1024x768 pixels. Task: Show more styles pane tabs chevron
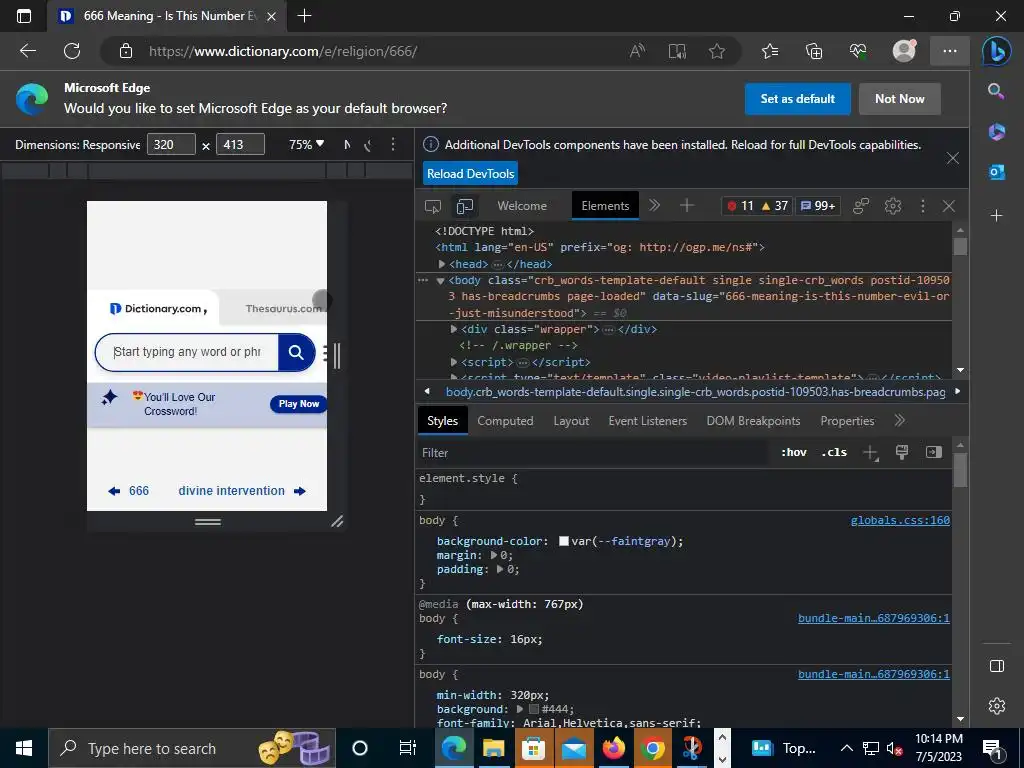900,421
